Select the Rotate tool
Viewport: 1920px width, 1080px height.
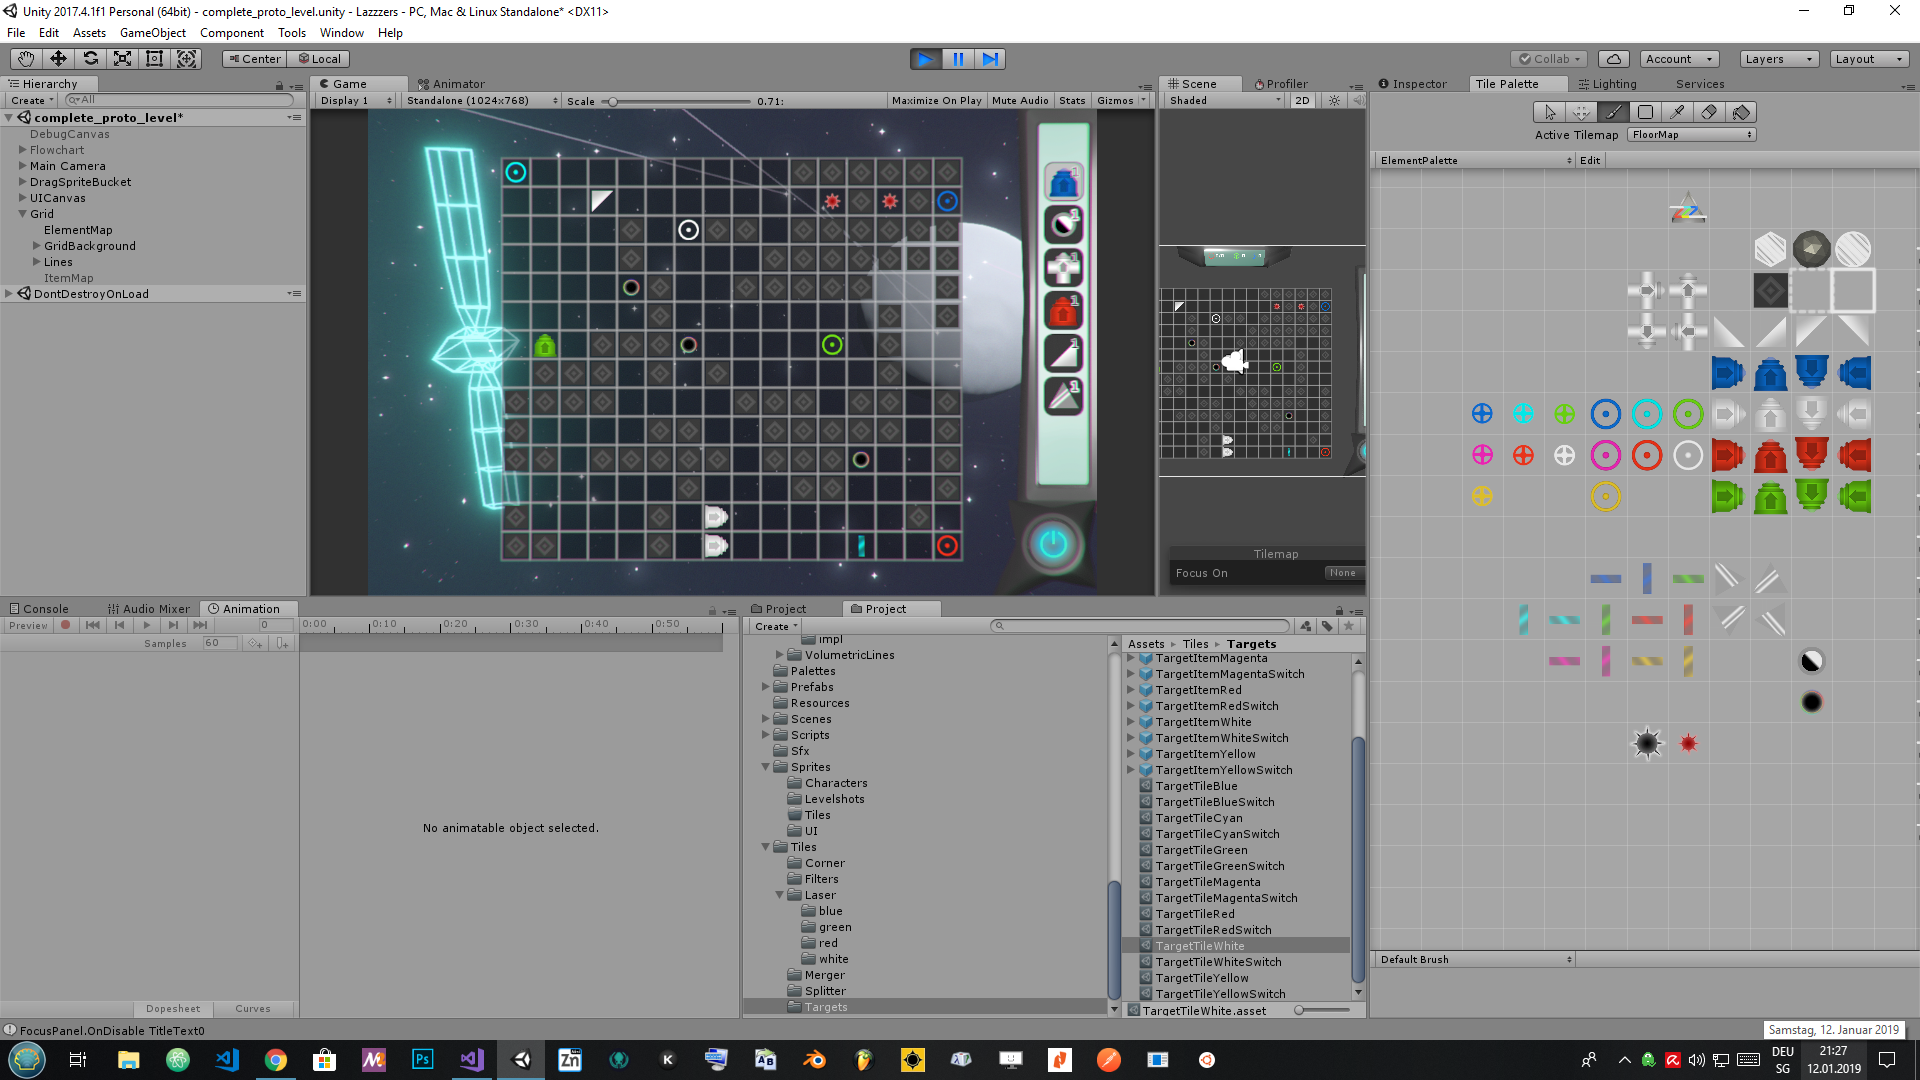(x=91, y=59)
